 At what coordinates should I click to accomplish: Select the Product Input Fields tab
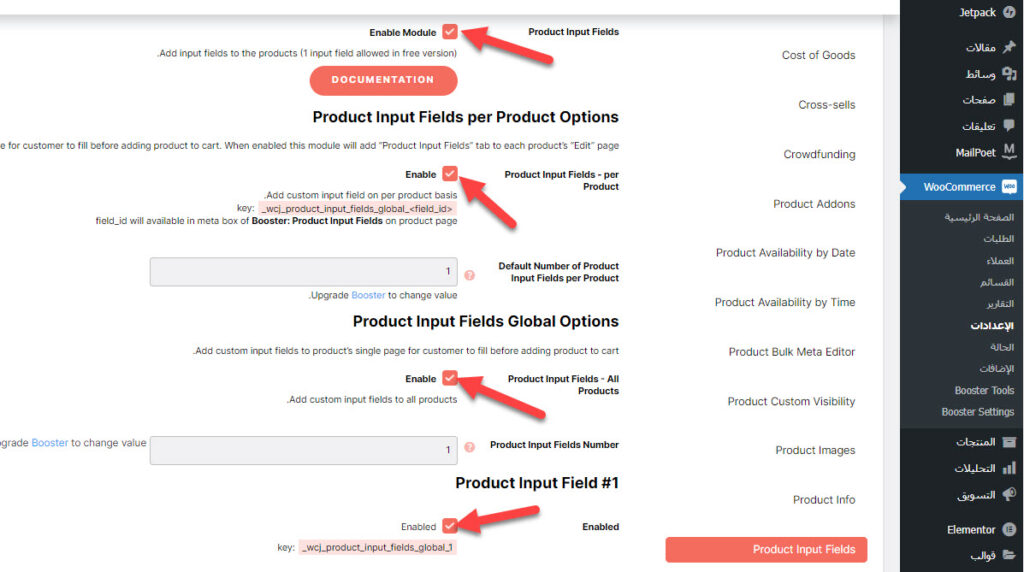point(767,549)
